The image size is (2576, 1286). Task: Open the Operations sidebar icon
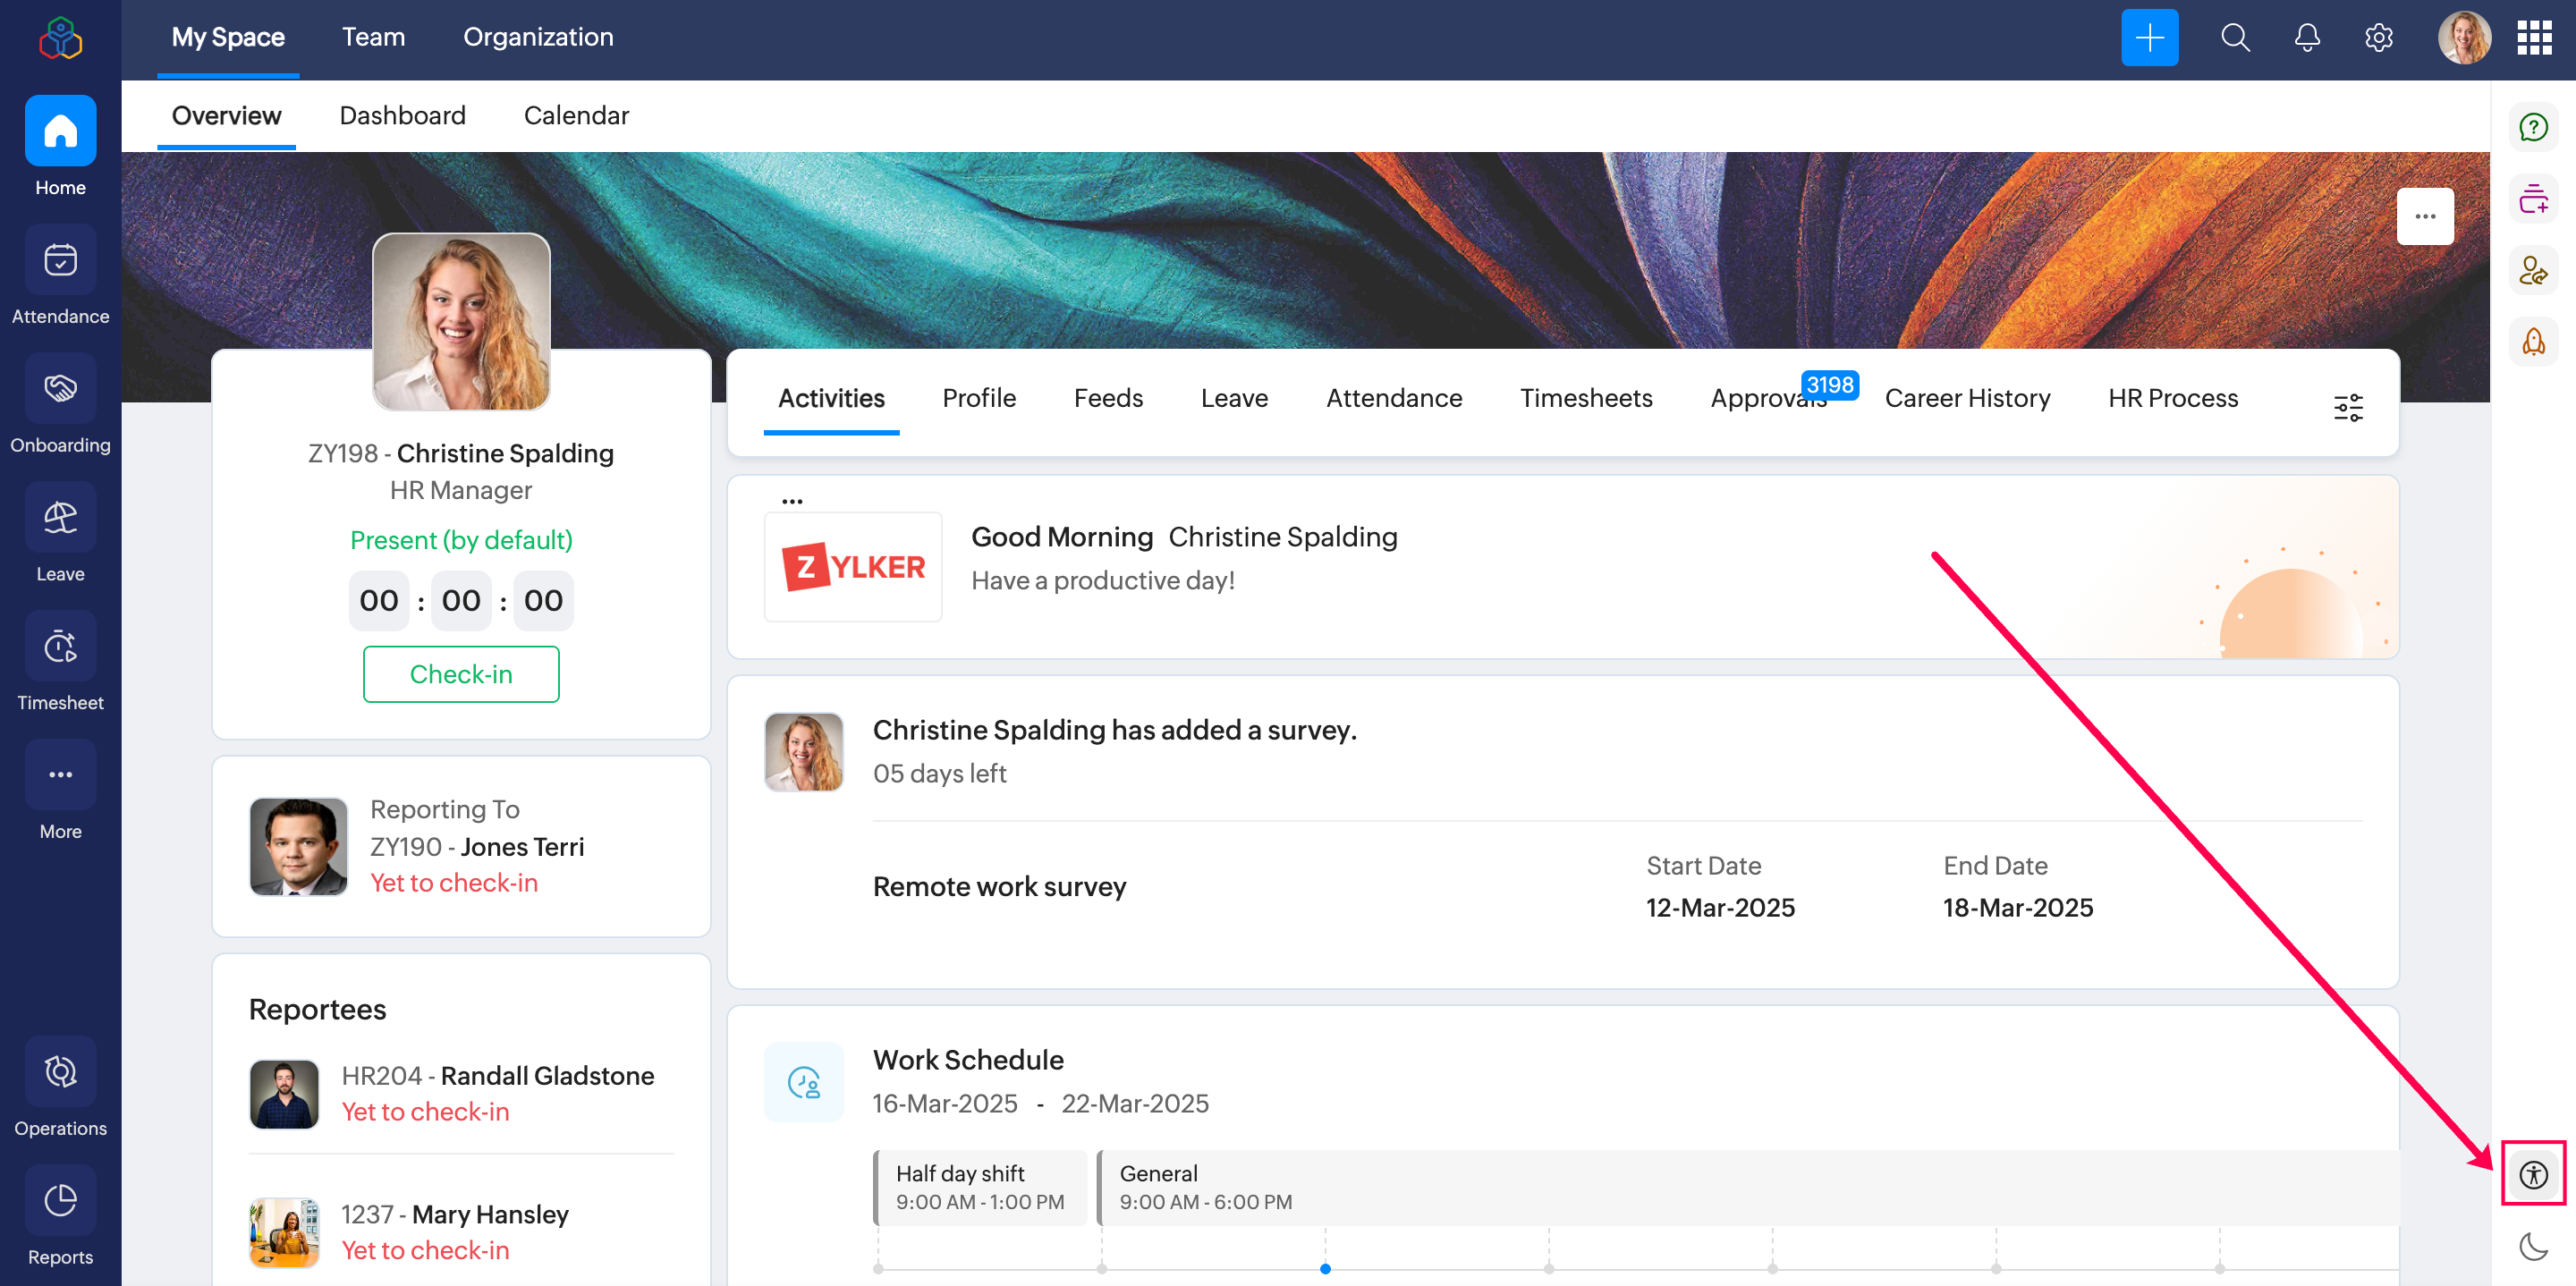60,1072
